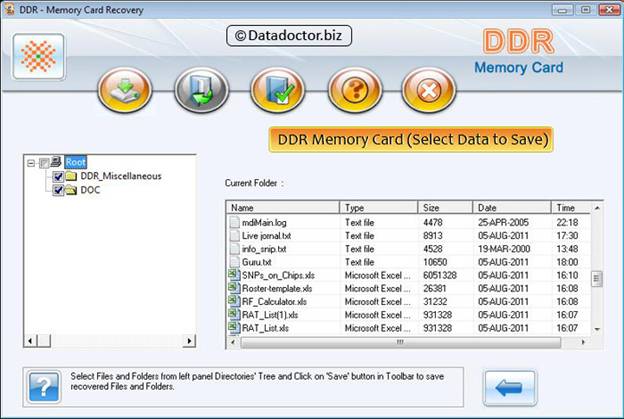Maximize the DDR Memory Card Recovery window

tap(586, 10)
